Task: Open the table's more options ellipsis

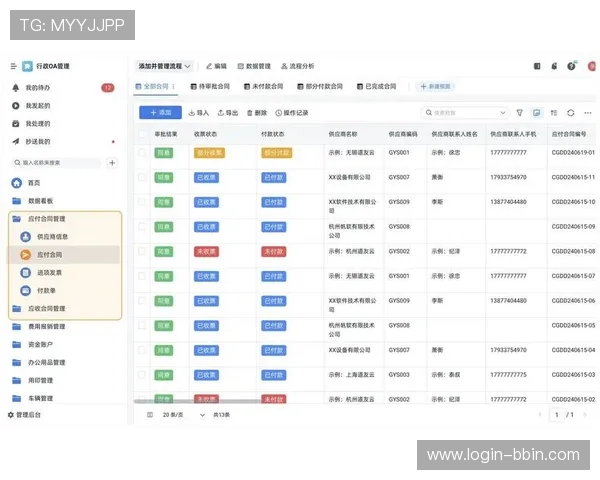Action: pyautogui.click(x=588, y=113)
